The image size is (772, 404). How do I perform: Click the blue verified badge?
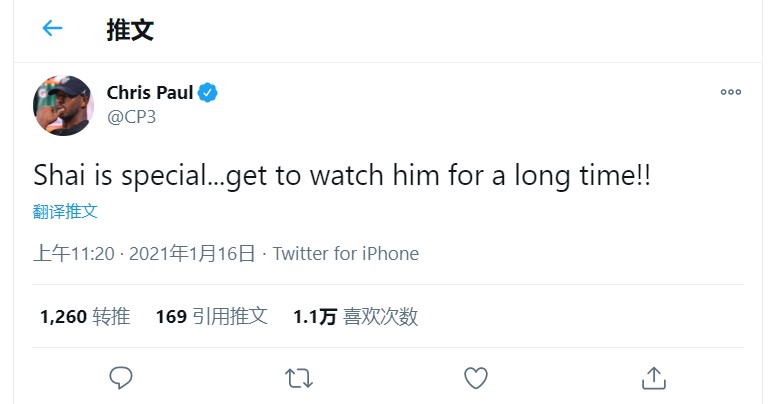208,93
